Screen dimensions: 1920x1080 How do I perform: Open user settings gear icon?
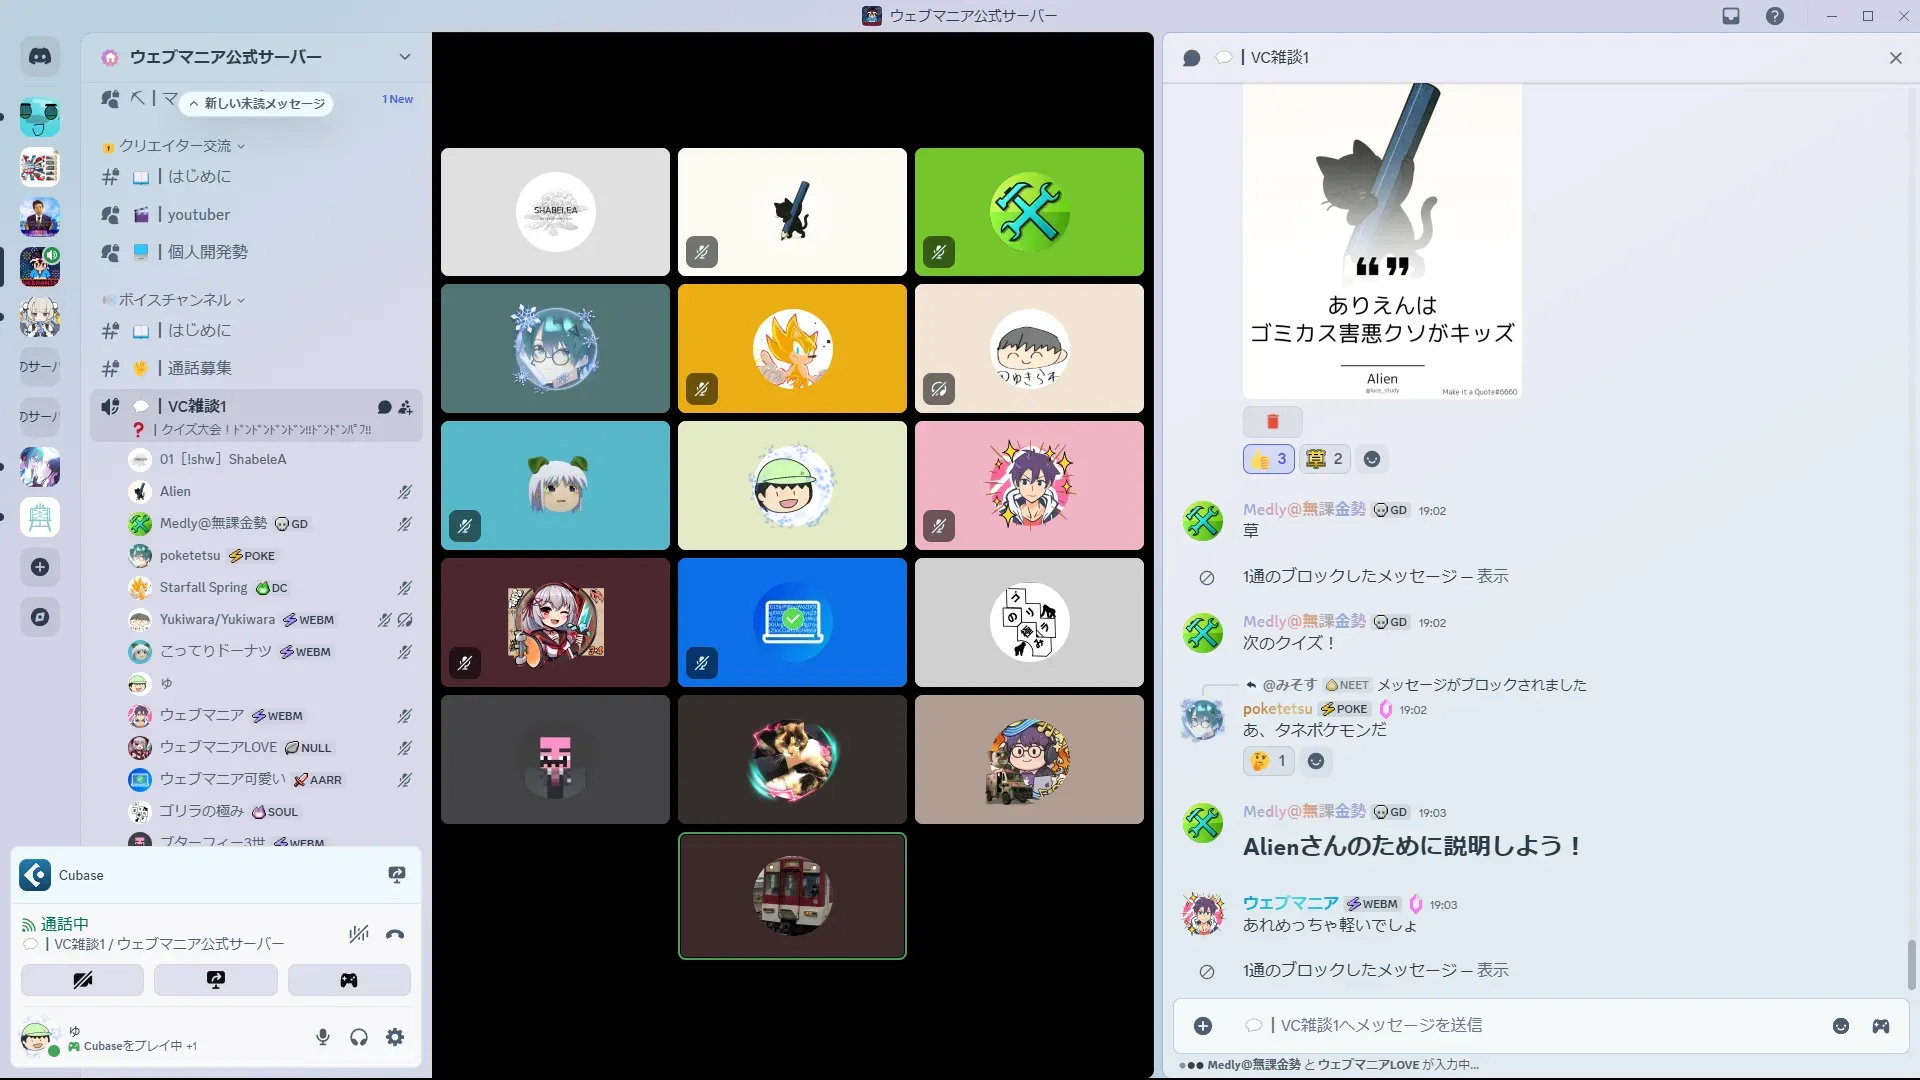tap(395, 1037)
